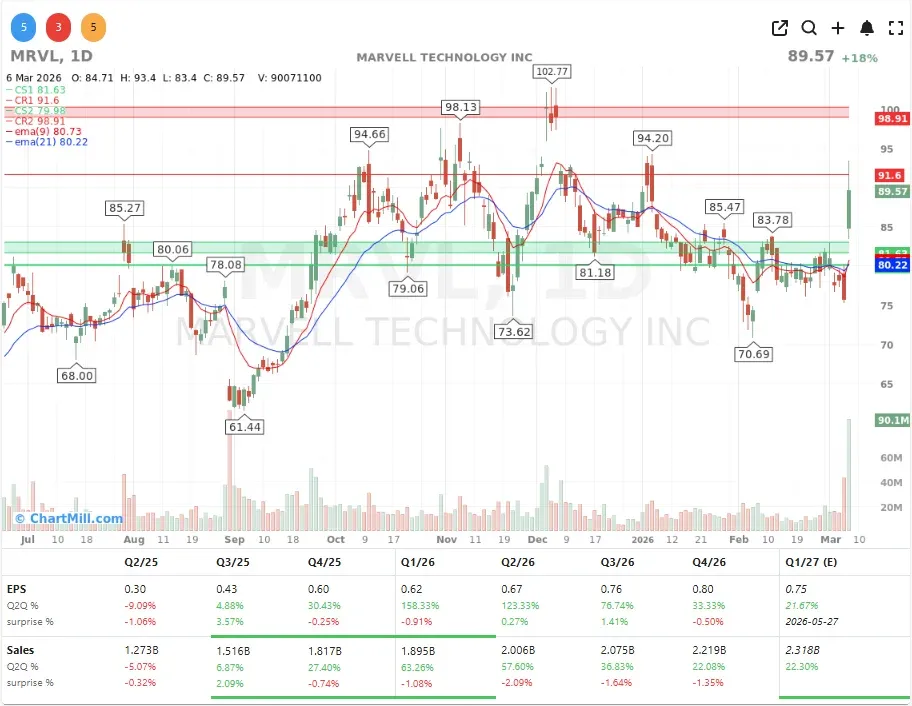This screenshot has height=706, width=912.
Task: Enter fullscreen using the expand icon
Action: [x=895, y=28]
